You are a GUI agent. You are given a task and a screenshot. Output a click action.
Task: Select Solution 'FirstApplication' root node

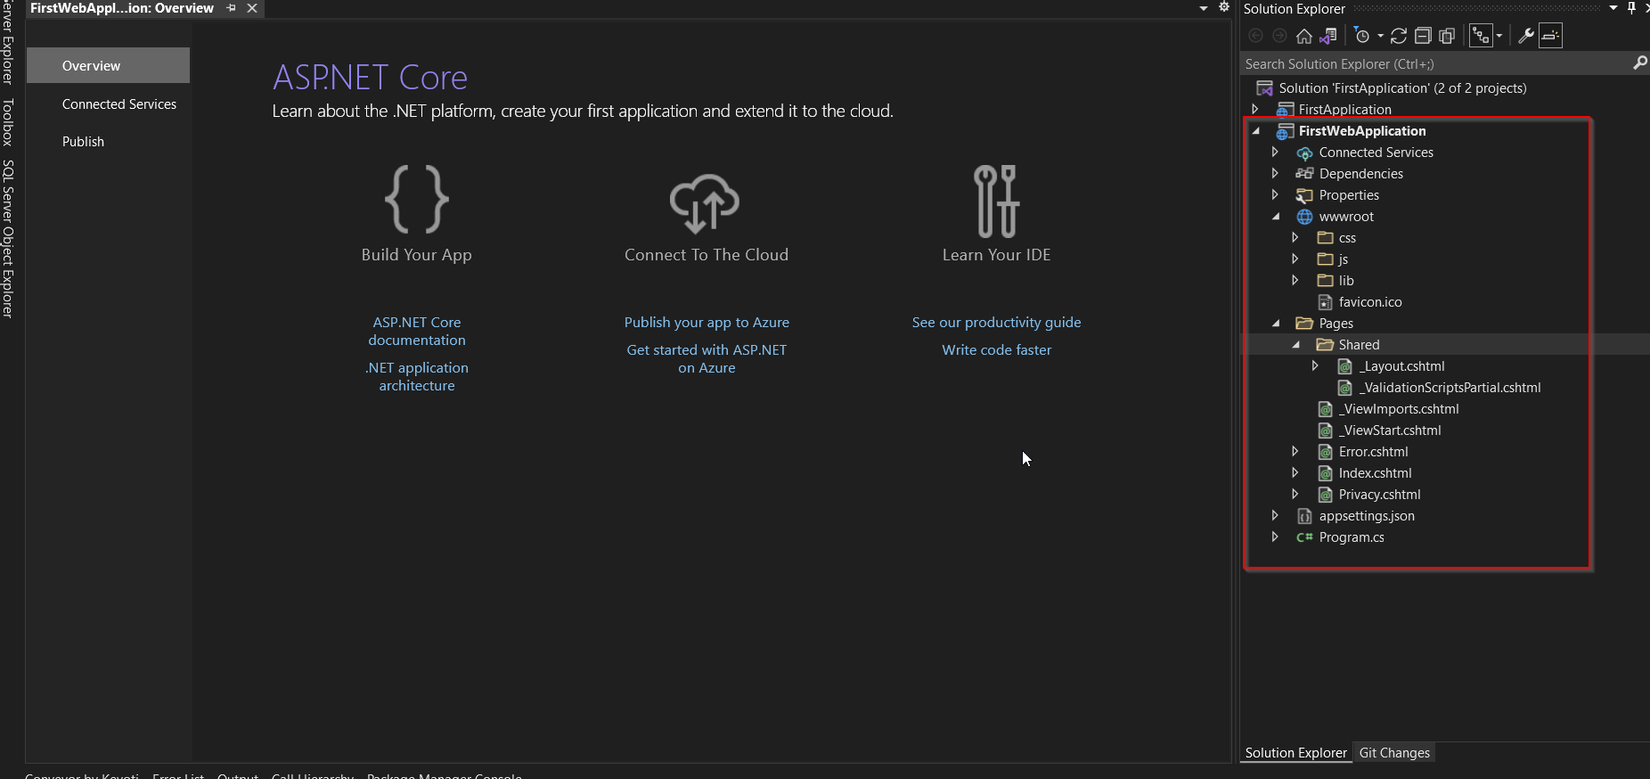(1402, 88)
